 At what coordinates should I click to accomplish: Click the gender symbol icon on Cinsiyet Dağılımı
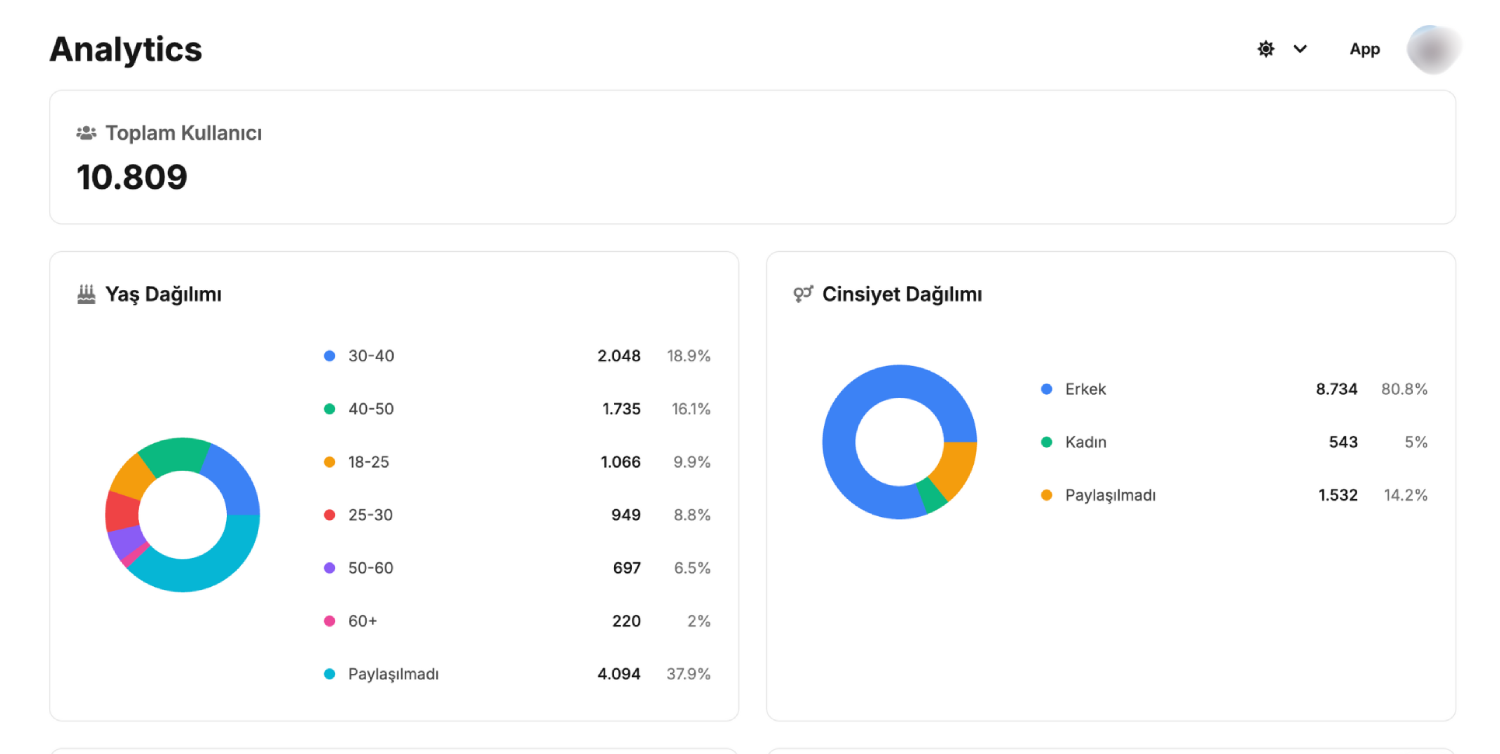pyautogui.click(x=802, y=293)
